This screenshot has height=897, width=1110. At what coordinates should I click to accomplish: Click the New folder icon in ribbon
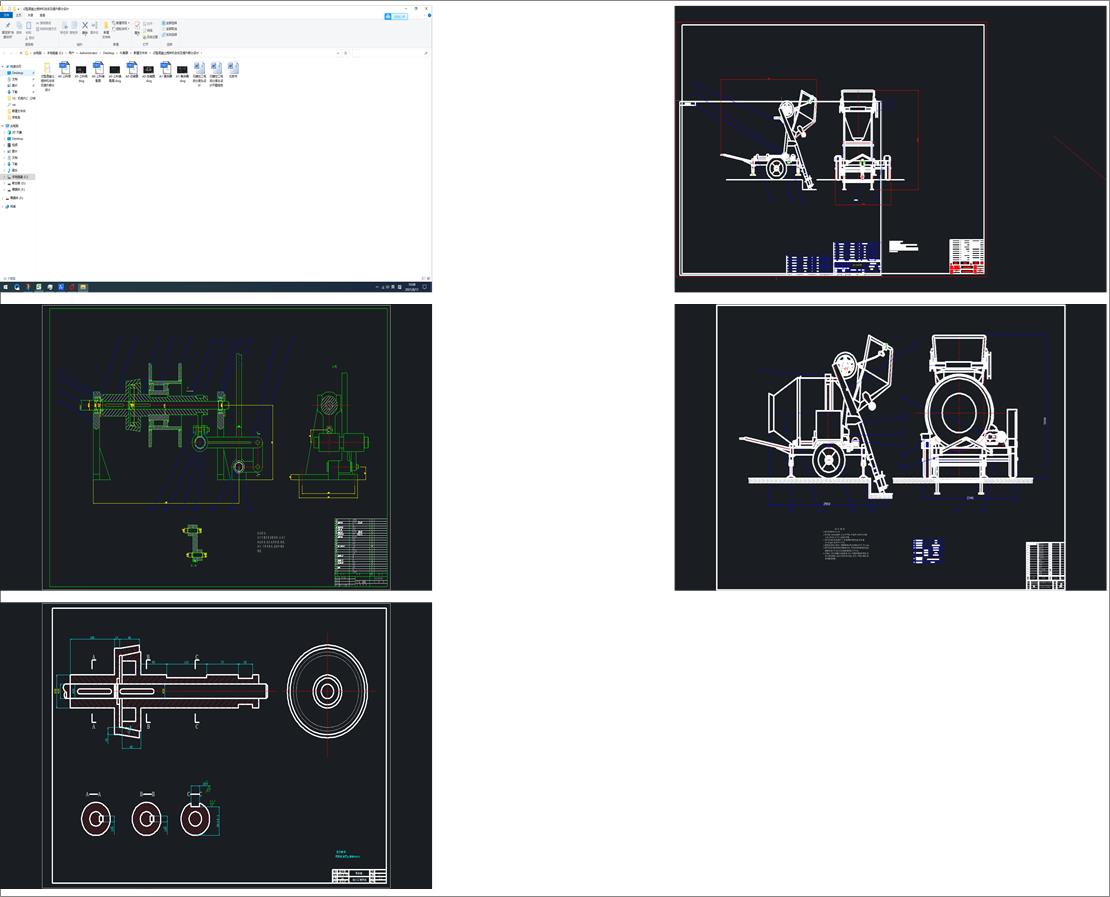tap(106, 29)
